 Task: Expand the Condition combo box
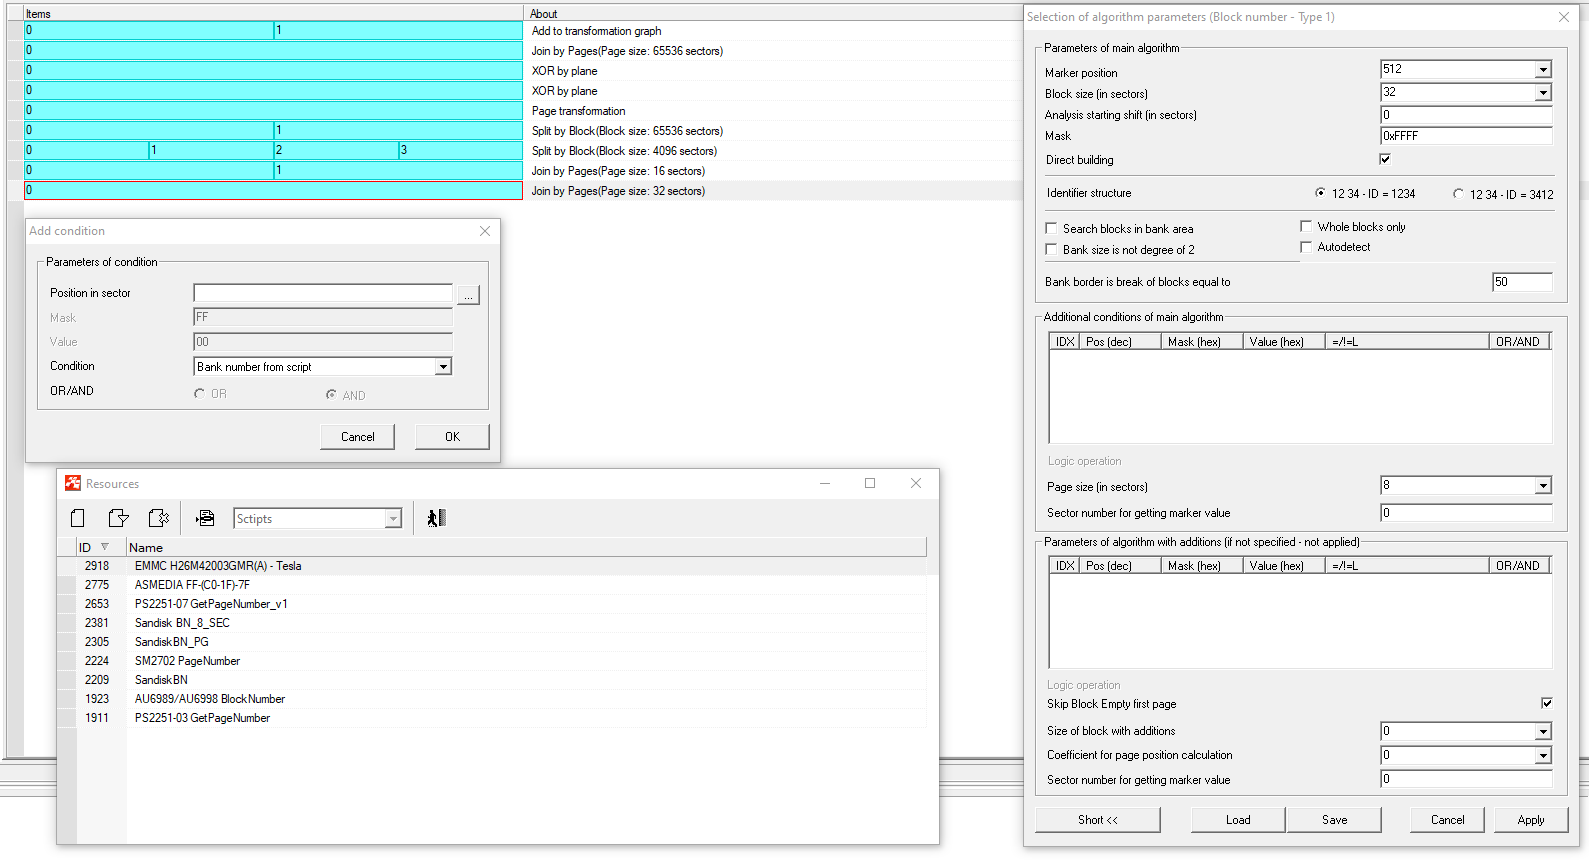pyautogui.click(x=443, y=367)
